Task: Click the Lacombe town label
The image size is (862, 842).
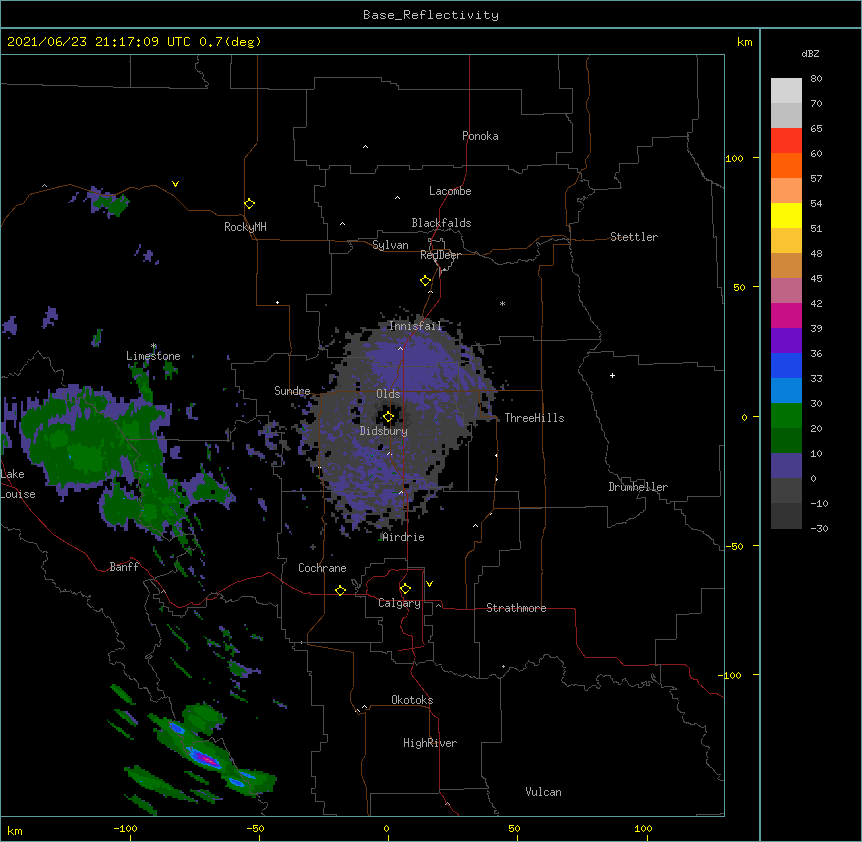Action: coord(450,191)
